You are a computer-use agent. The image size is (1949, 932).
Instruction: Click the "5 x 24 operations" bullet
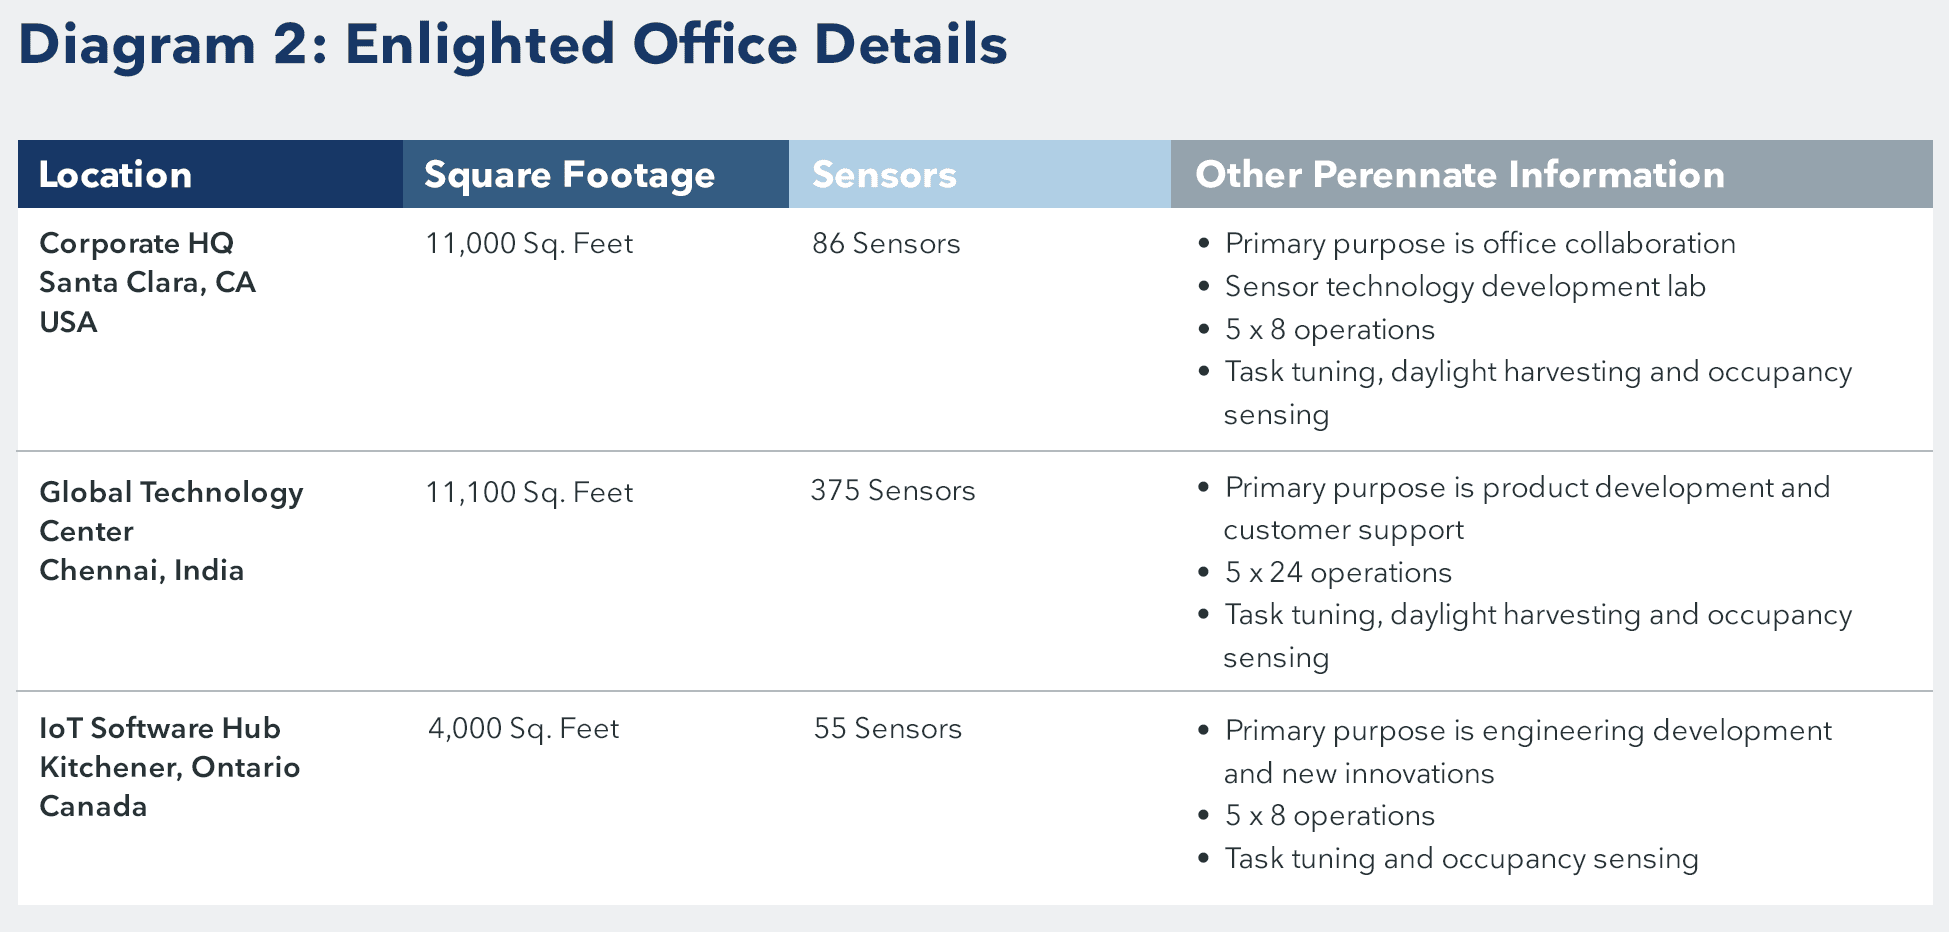(x=1337, y=573)
